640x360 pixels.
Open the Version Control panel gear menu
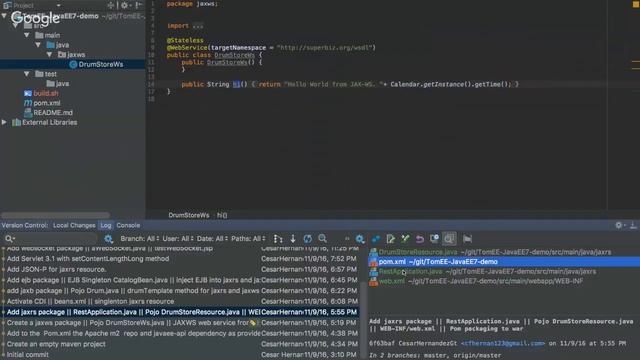point(619,225)
